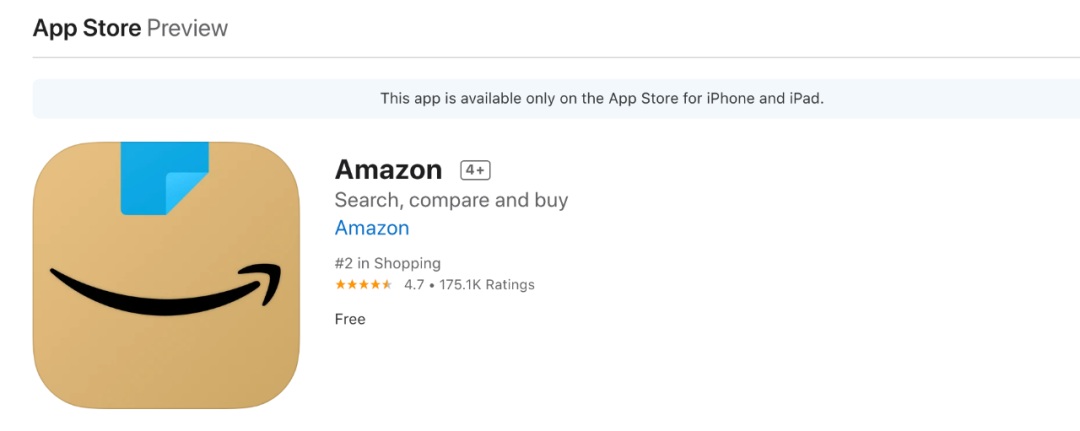Click the 4+ age rating badge
Image resolution: width=1080 pixels, height=431 pixels.
[x=475, y=170]
